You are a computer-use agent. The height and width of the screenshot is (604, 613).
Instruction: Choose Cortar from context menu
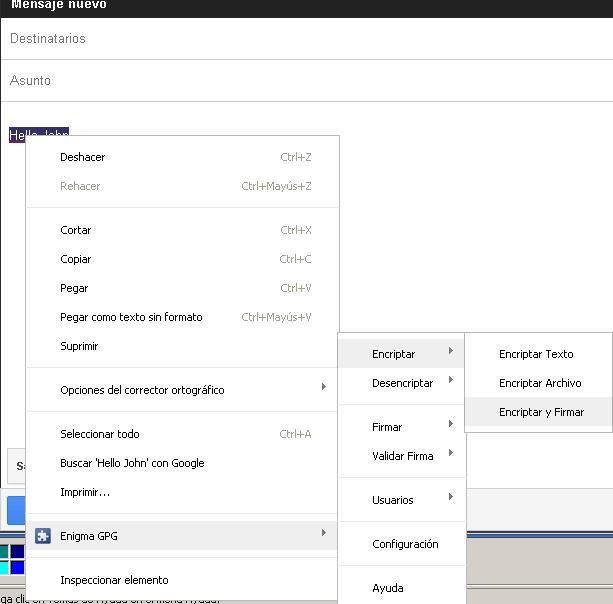pyautogui.click(x=76, y=230)
